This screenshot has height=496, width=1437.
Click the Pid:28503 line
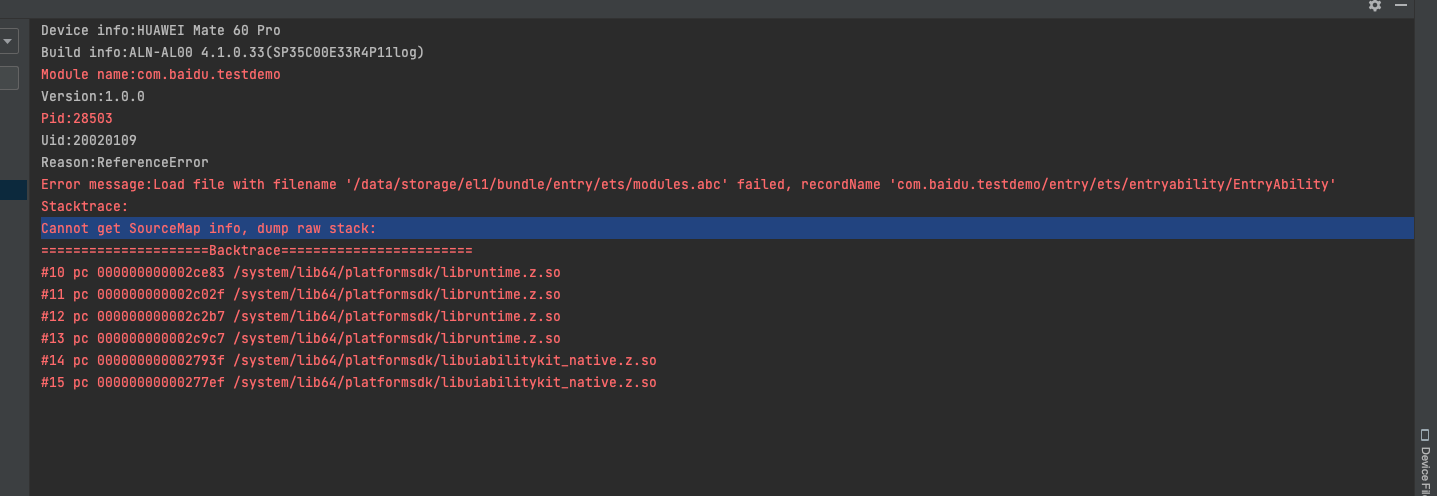click(77, 118)
